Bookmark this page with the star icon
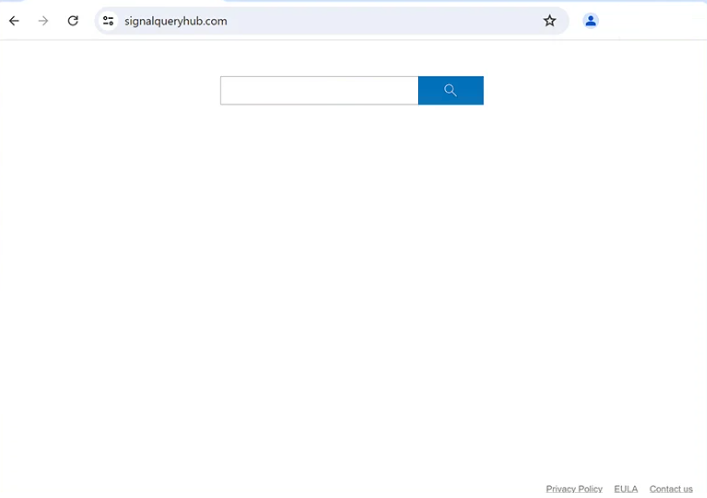707x498 pixels. click(x=549, y=21)
